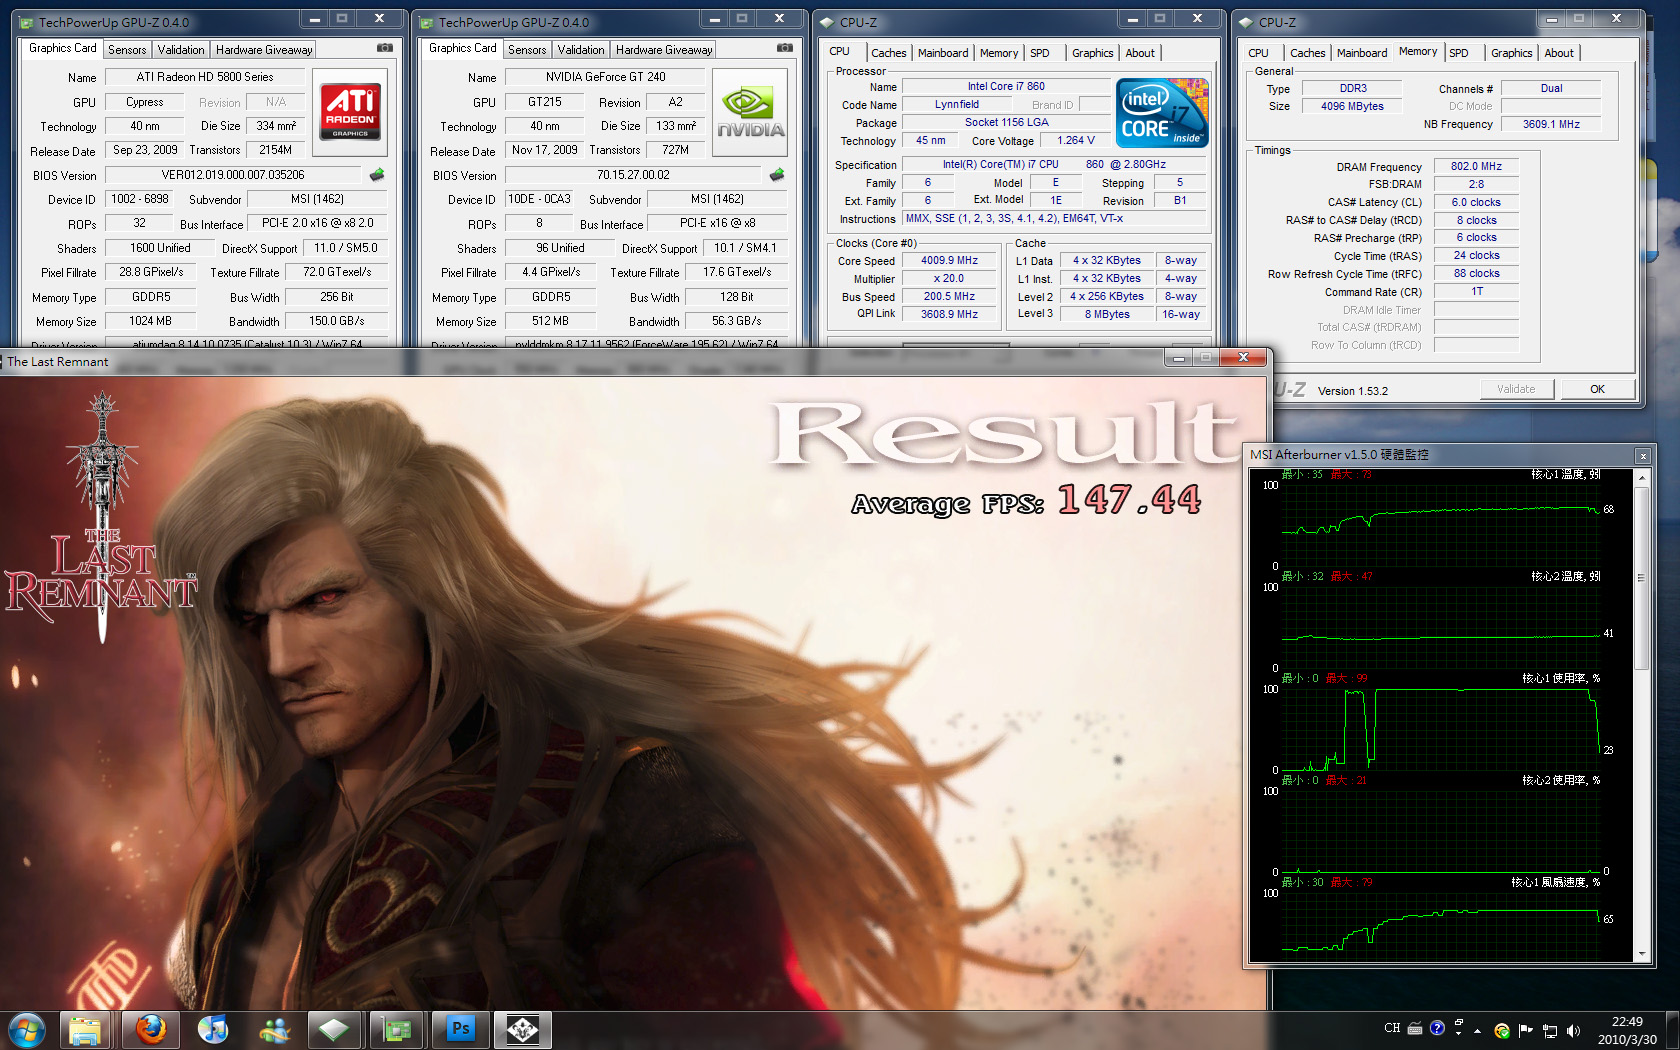The height and width of the screenshot is (1050, 1680).
Task: Open Hardware Giveaway tab in ATI GPU-Z
Action: [264, 49]
